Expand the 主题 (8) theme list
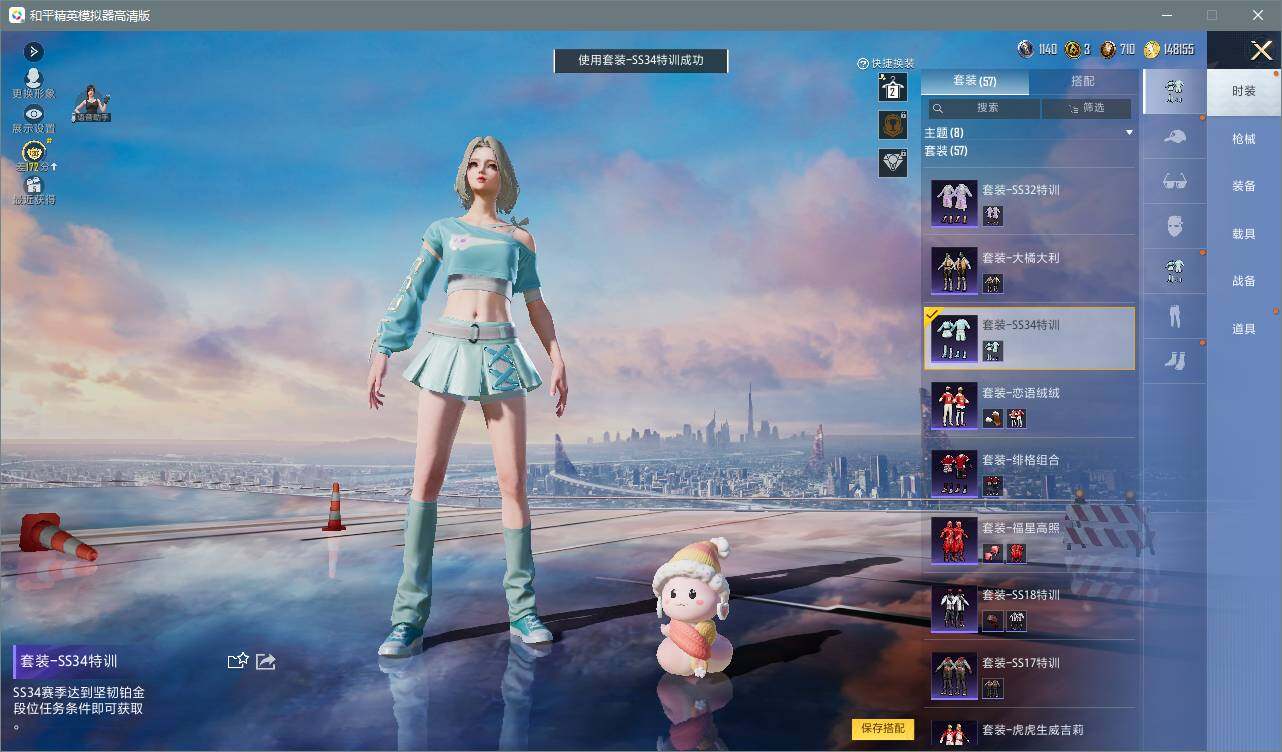Image resolution: width=1282 pixels, height=752 pixels. 1030,132
